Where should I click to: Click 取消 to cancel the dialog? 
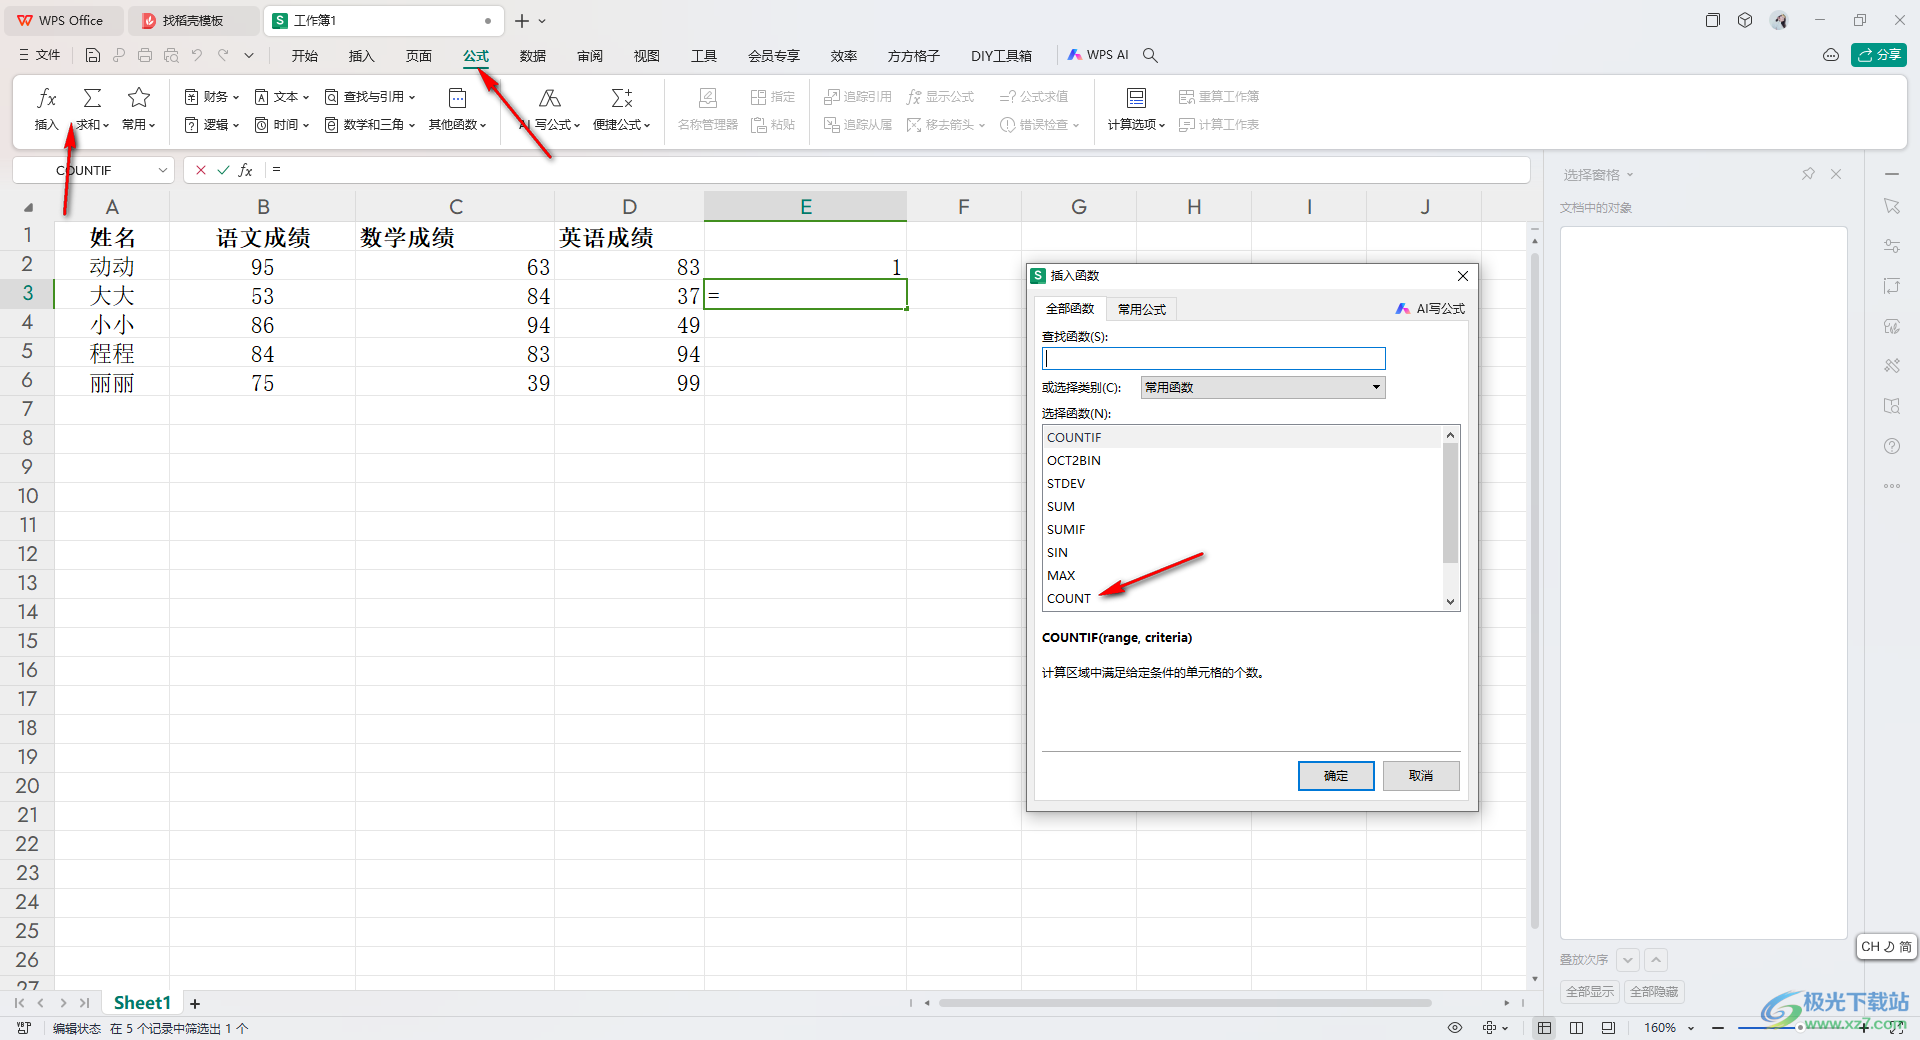[x=1421, y=776]
